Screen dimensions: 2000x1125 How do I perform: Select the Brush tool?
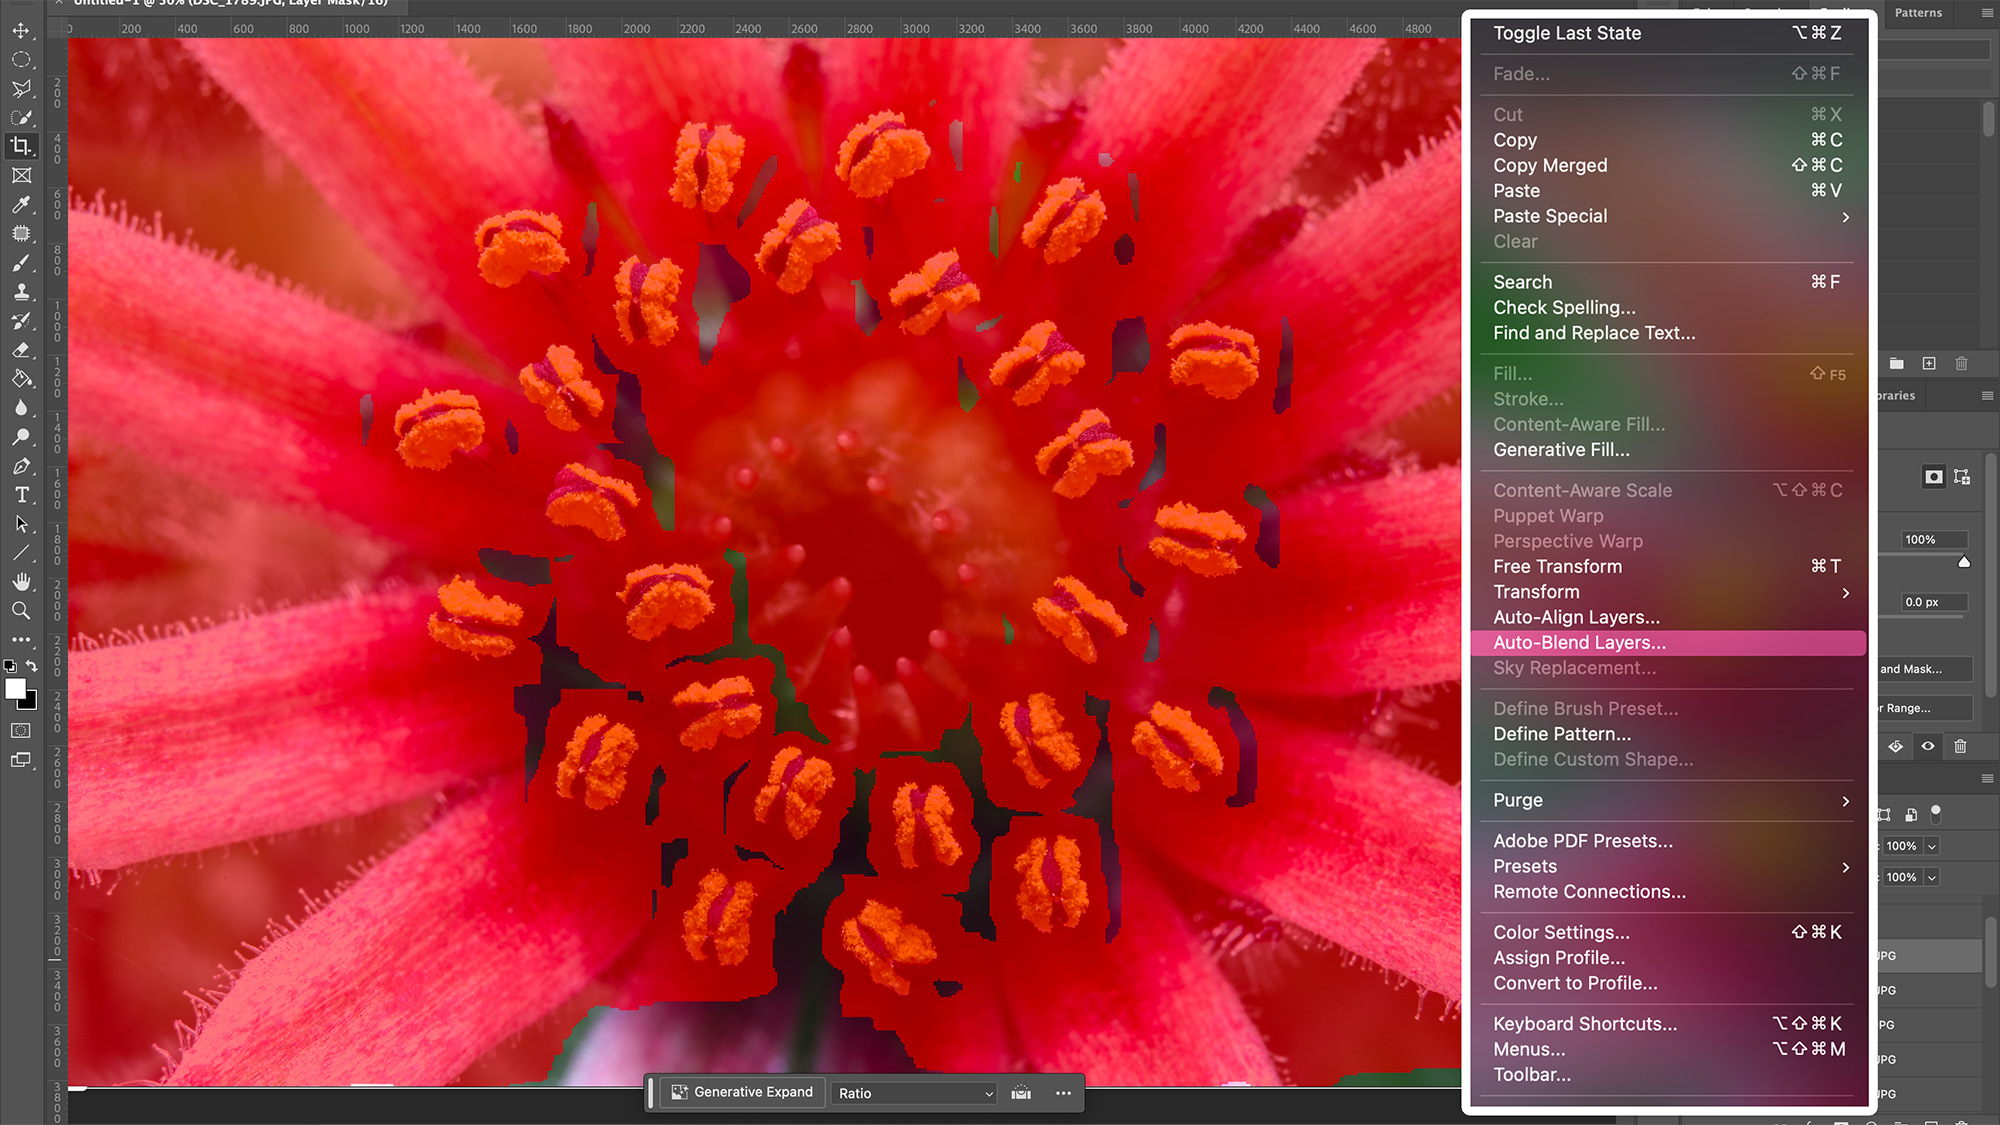(x=21, y=263)
